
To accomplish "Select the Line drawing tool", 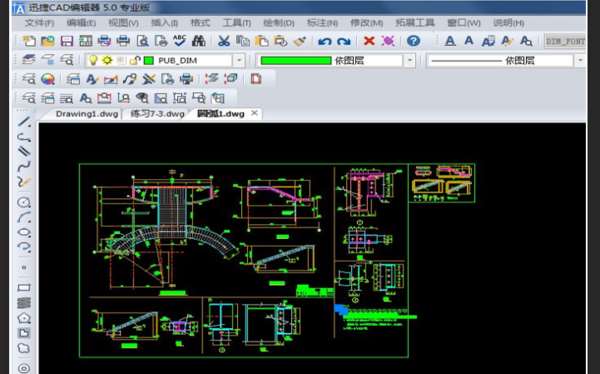I will click(24, 122).
